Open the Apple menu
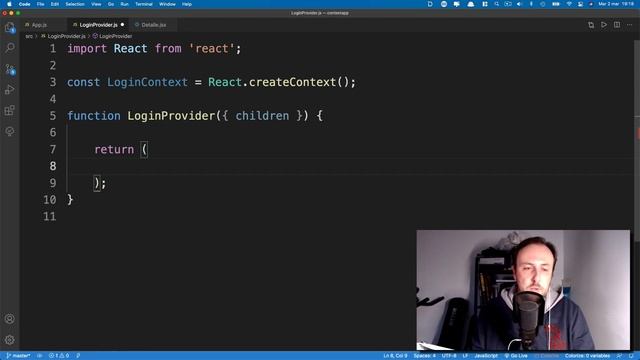 pos(9,4)
